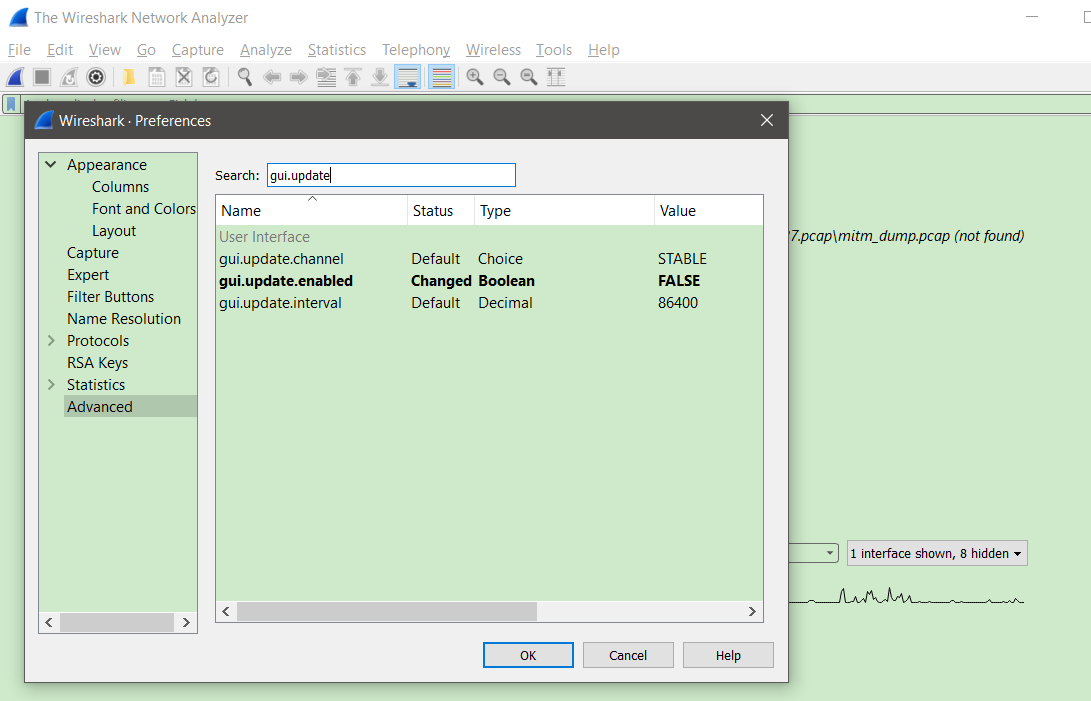Cancel the Preferences dialog
This screenshot has width=1091, height=701.
click(628, 655)
